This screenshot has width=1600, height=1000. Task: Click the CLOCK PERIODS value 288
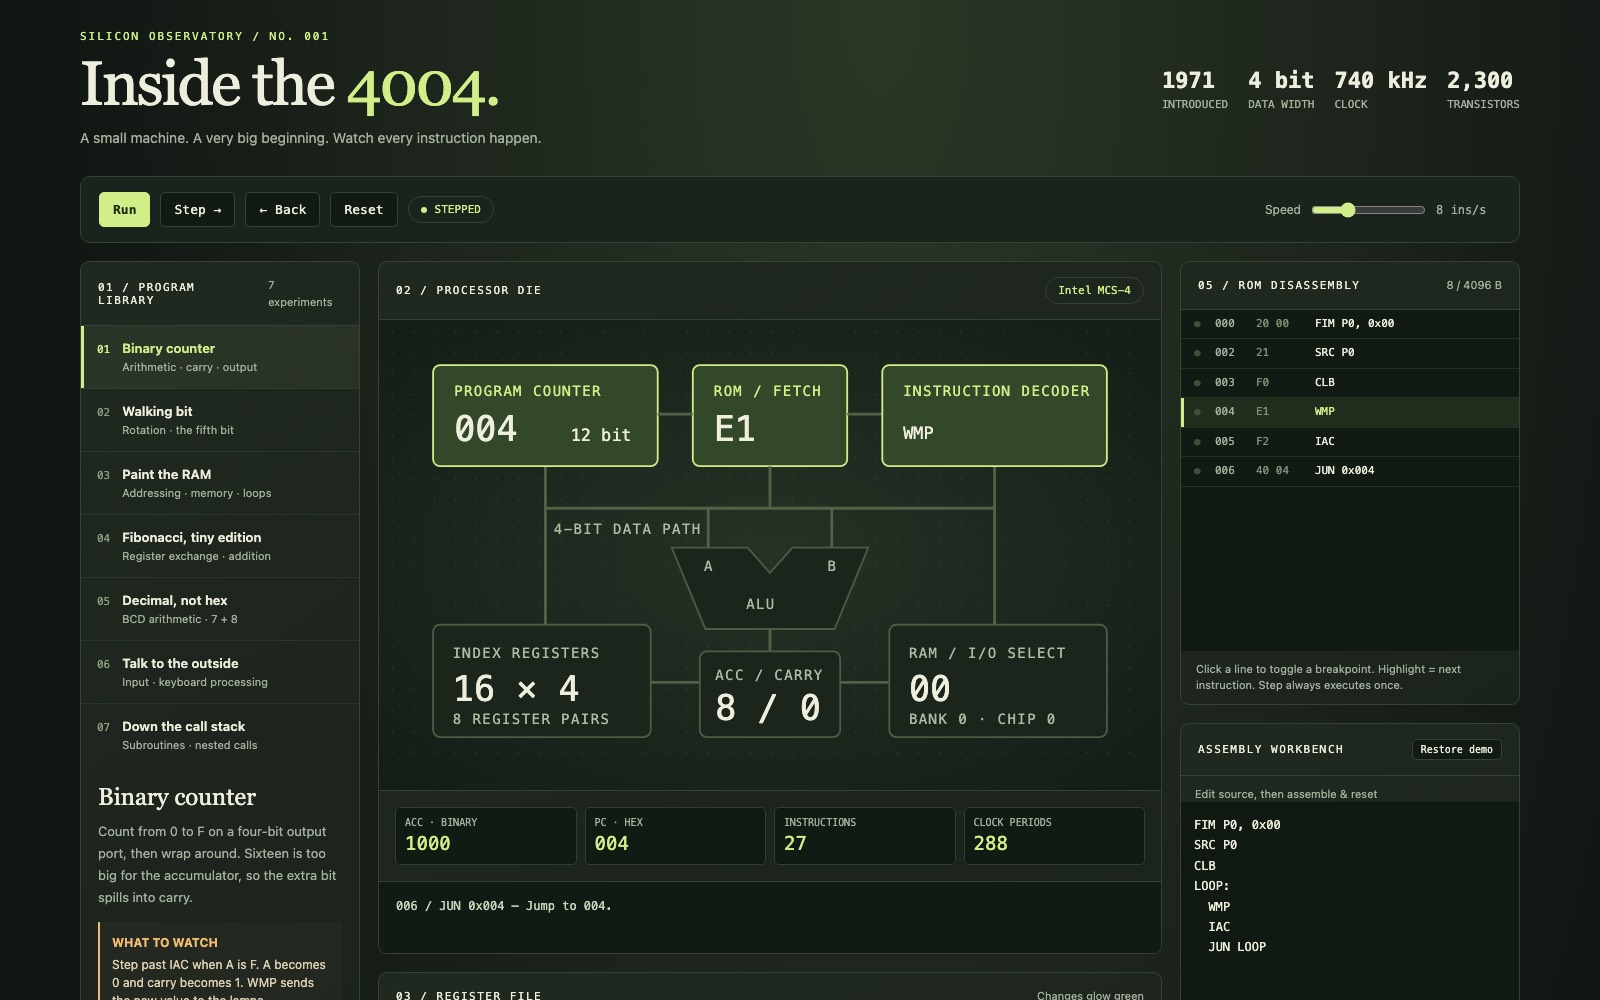991,844
